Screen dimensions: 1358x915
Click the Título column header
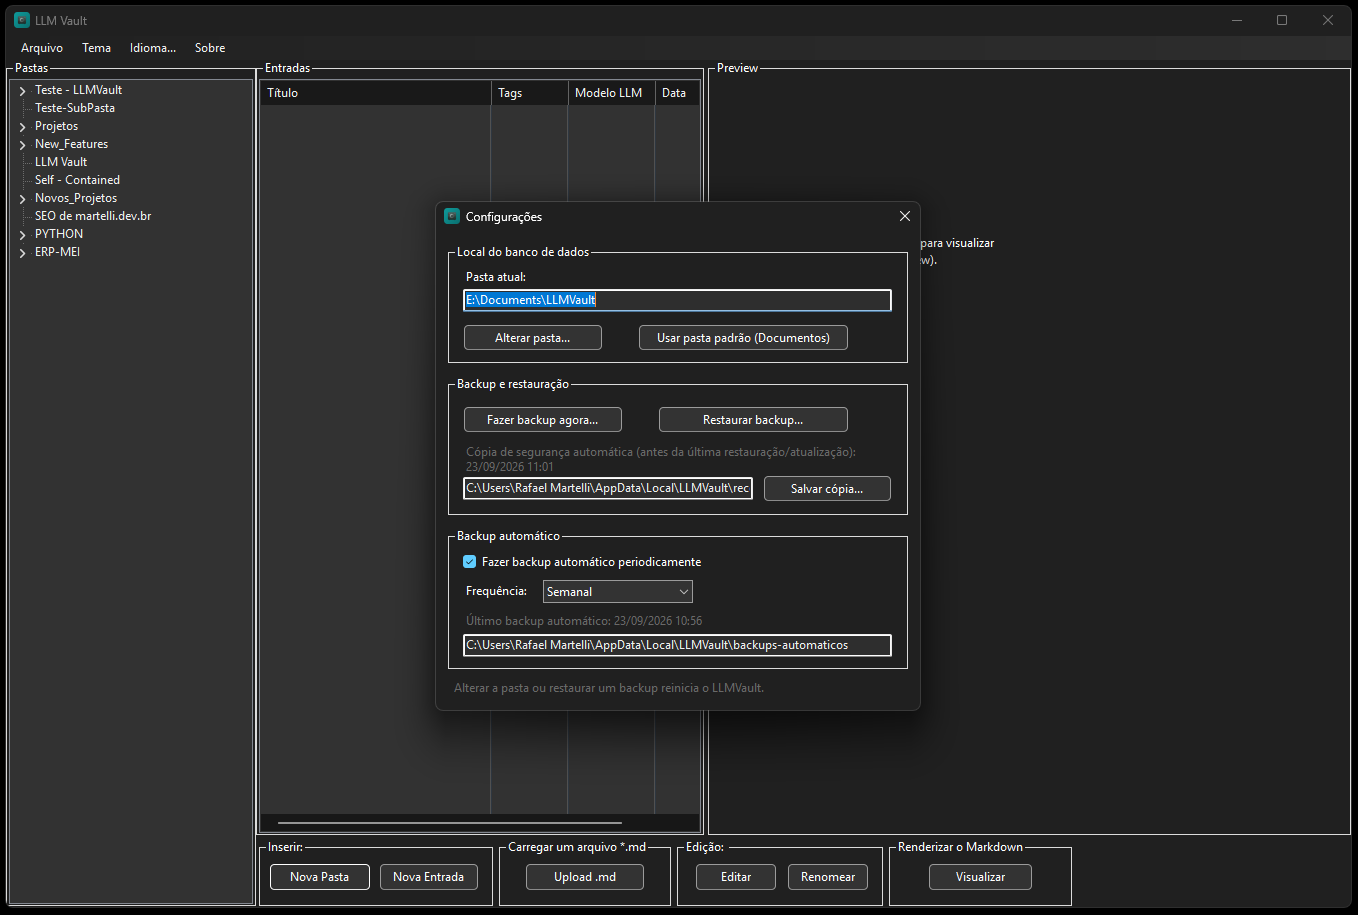[x=375, y=93]
